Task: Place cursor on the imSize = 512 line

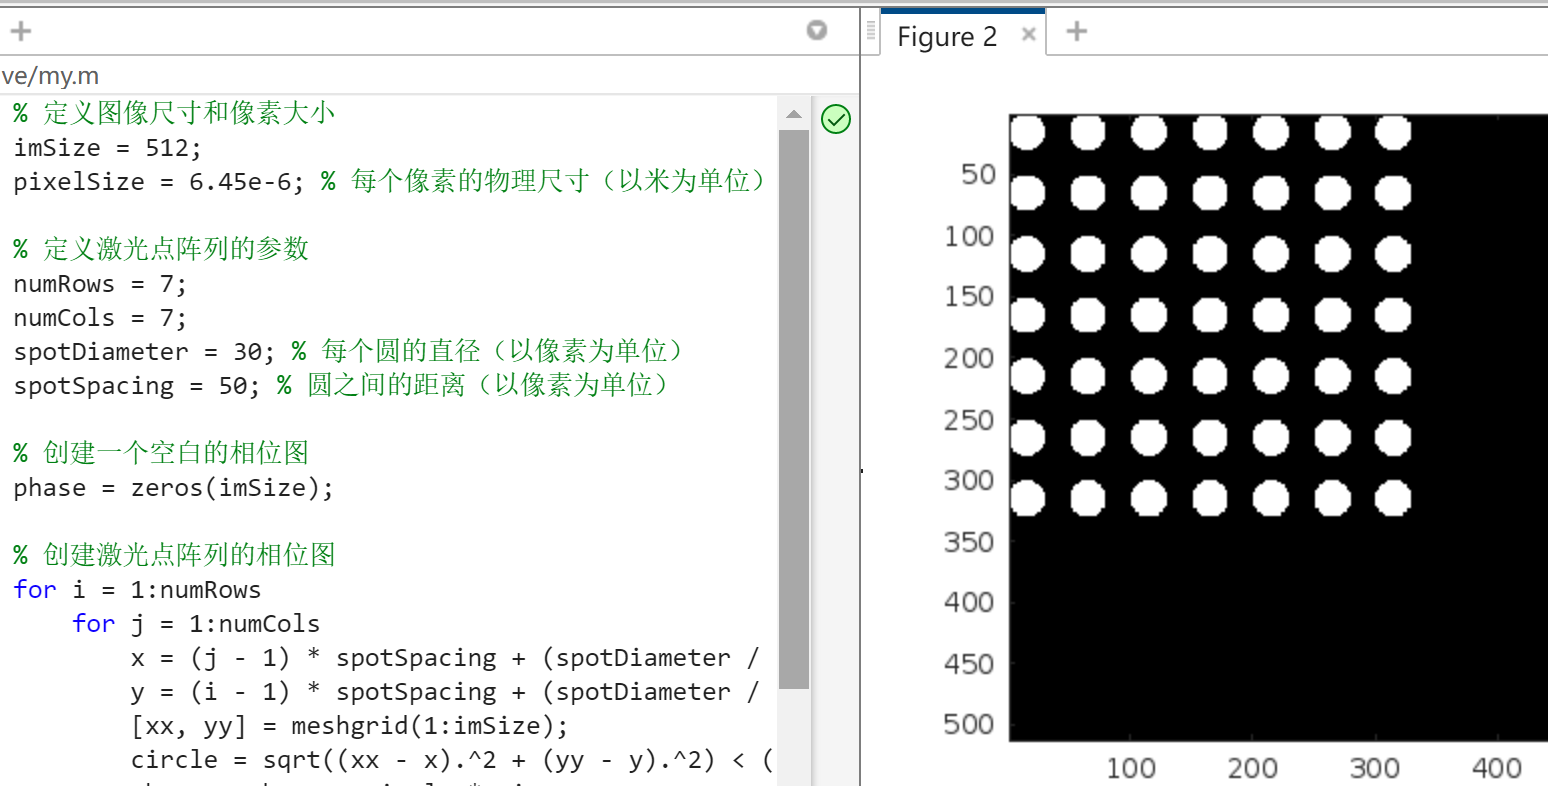Action: (x=107, y=148)
